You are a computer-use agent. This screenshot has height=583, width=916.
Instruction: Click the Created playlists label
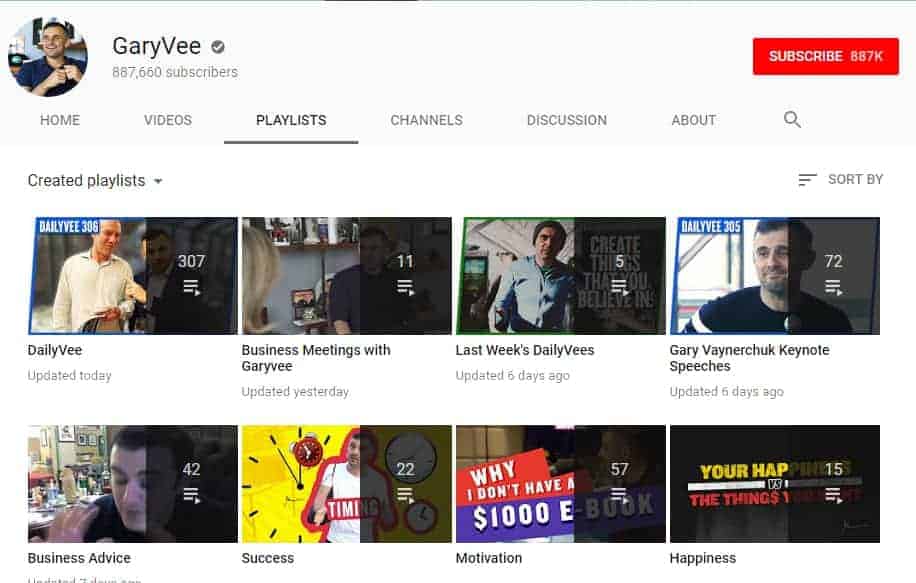[x=86, y=181]
